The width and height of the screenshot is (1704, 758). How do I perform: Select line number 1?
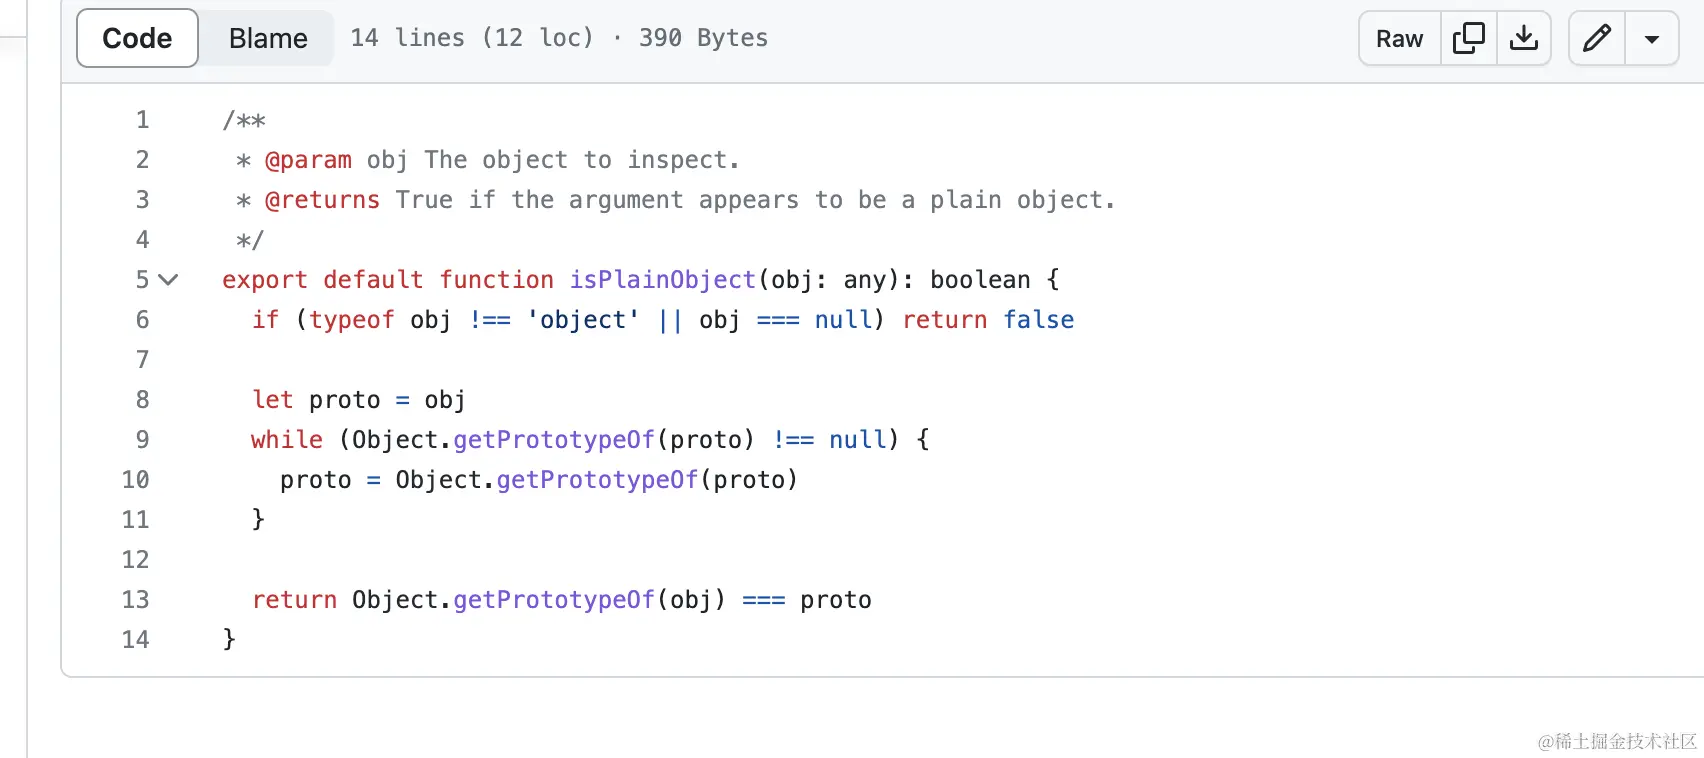point(142,120)
